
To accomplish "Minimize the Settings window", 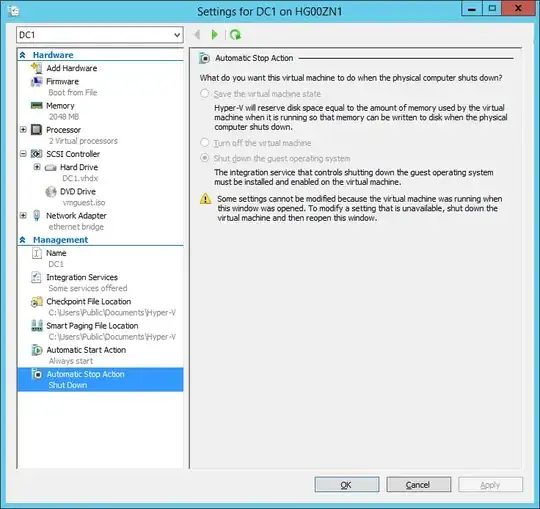I will tap(472, 9).
